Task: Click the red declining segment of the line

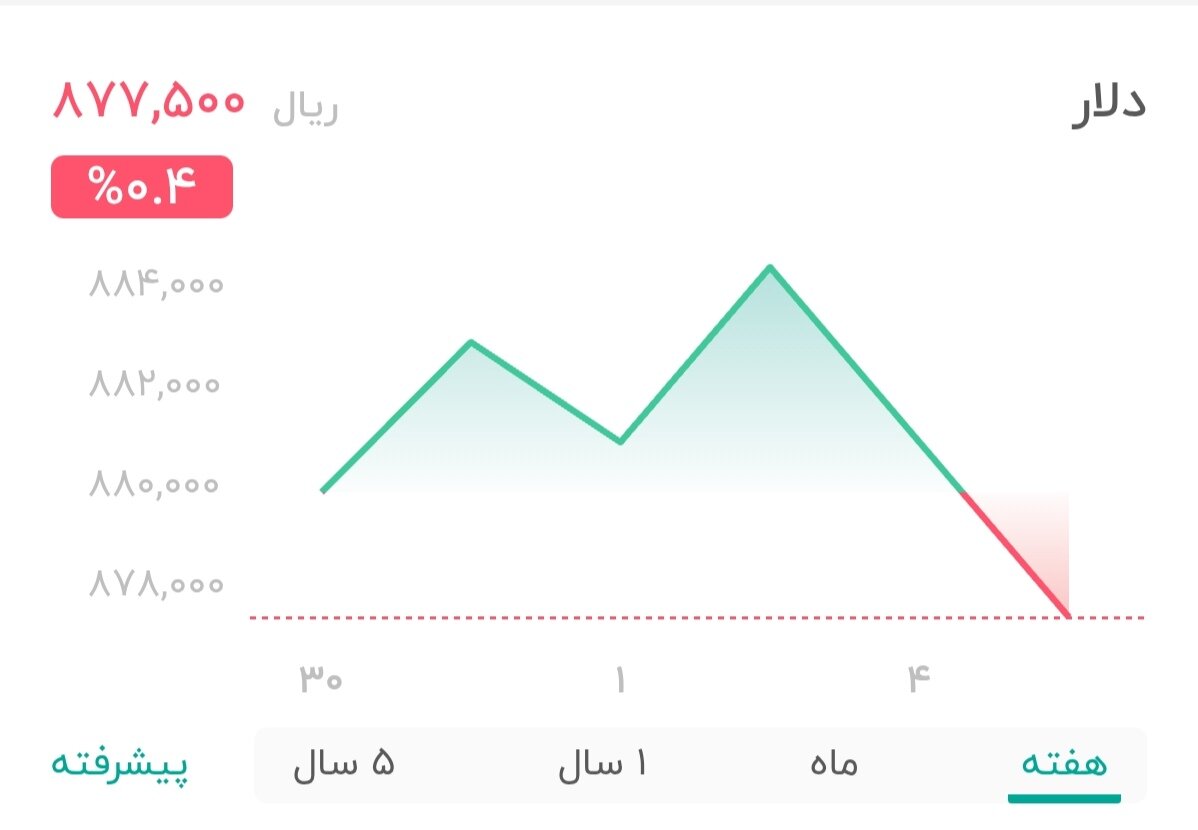Action: (x=1015, y=551)
